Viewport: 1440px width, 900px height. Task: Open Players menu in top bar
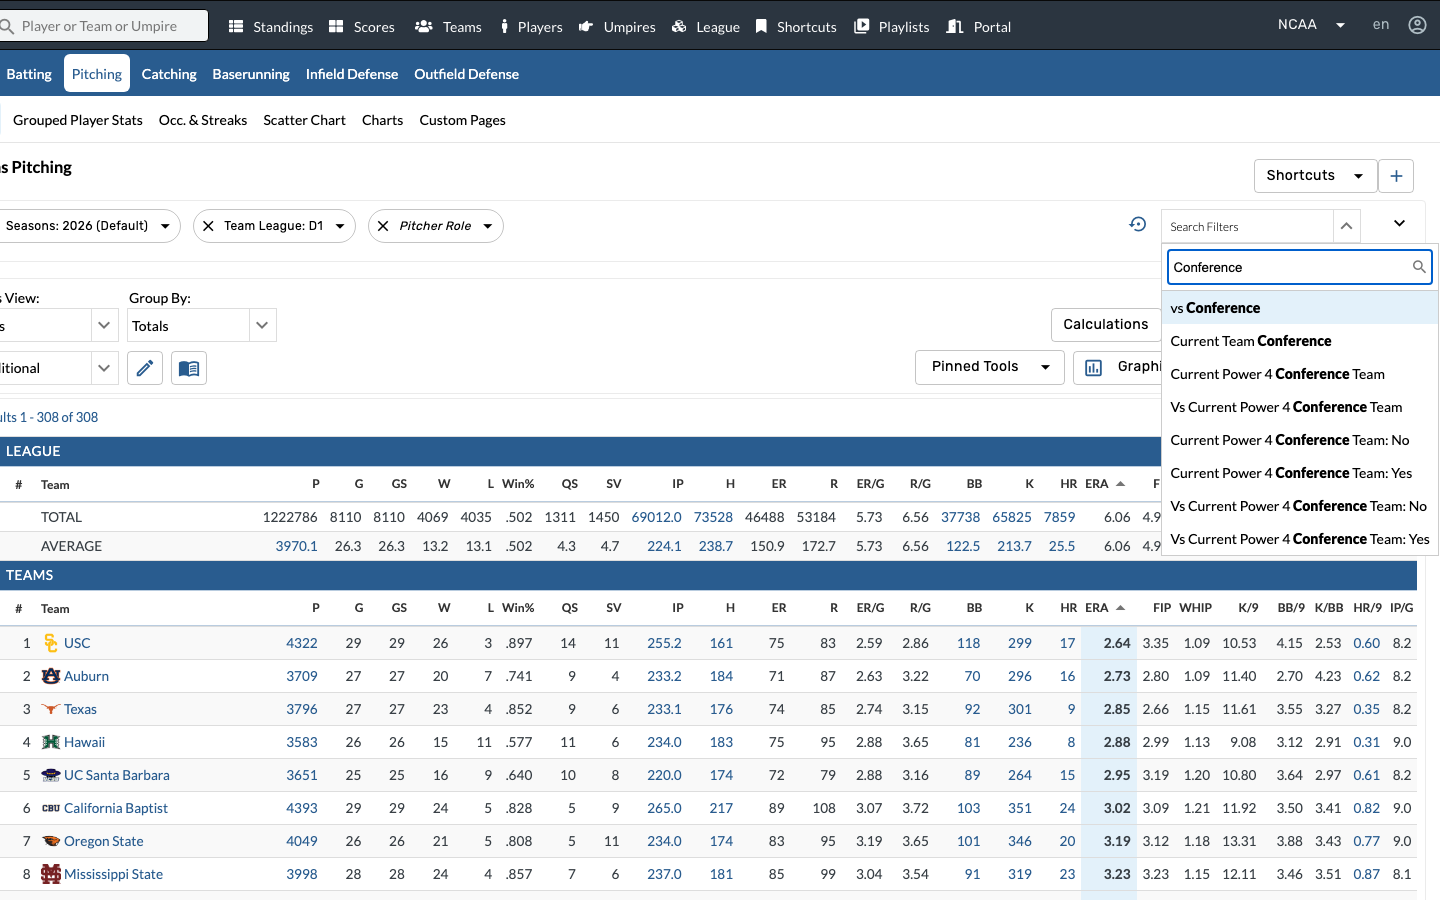pyautogui.click(x=531, y=27)
